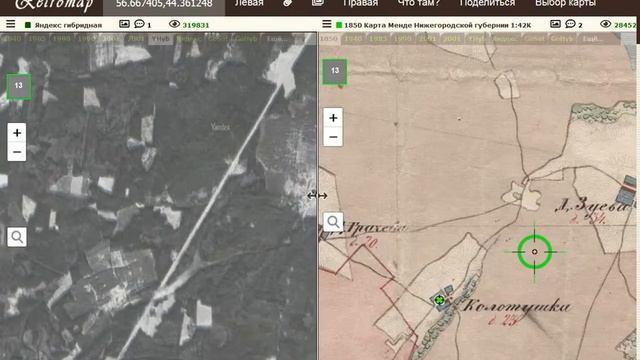Select the YHyb tab on left map

(x=160, y=39)
